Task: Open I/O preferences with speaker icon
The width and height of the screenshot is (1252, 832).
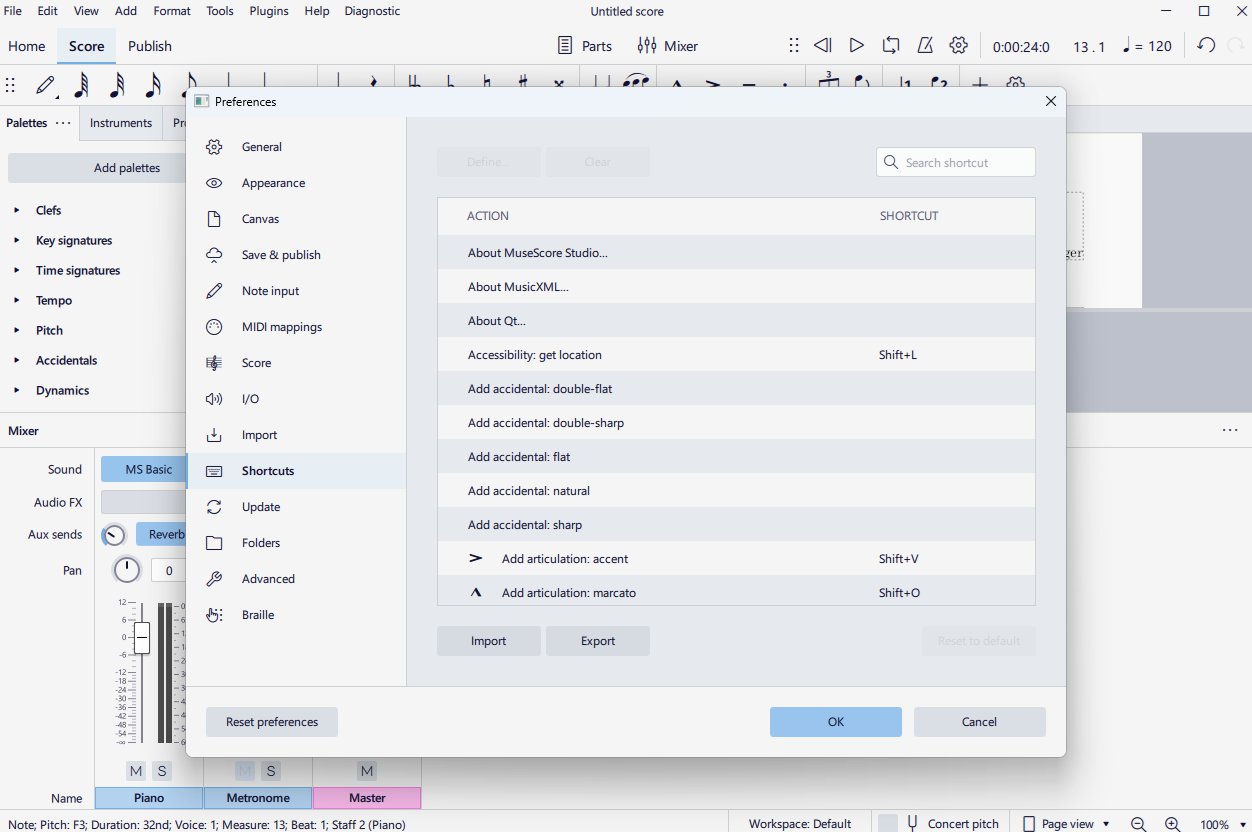Action: click(296, 399)
